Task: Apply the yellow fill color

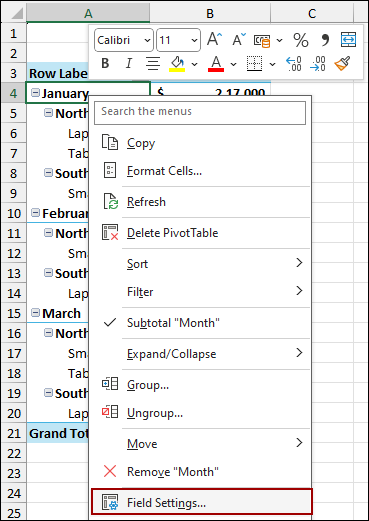Action: pyautogui.click(x=177, y=63)
